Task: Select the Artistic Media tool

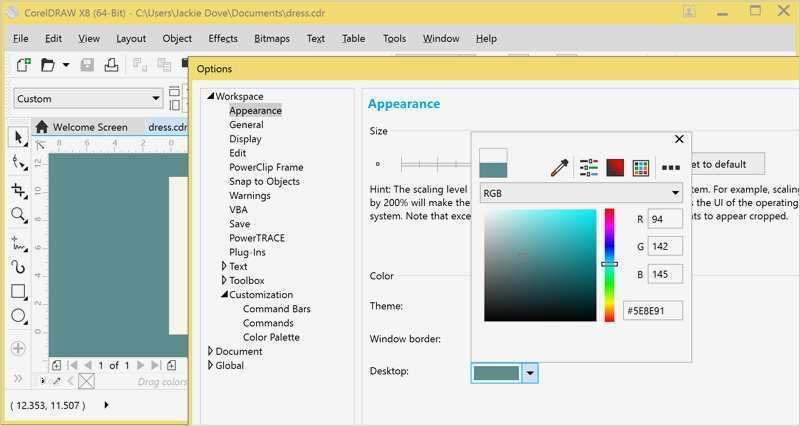Action: [x=18, y=267]
